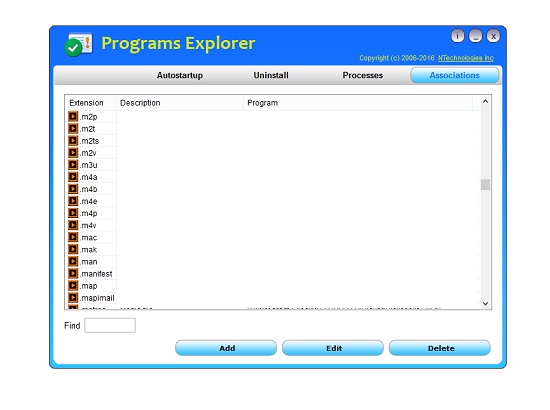
Task: Open the info button in title bar
Action: click(x=457, y=36)
